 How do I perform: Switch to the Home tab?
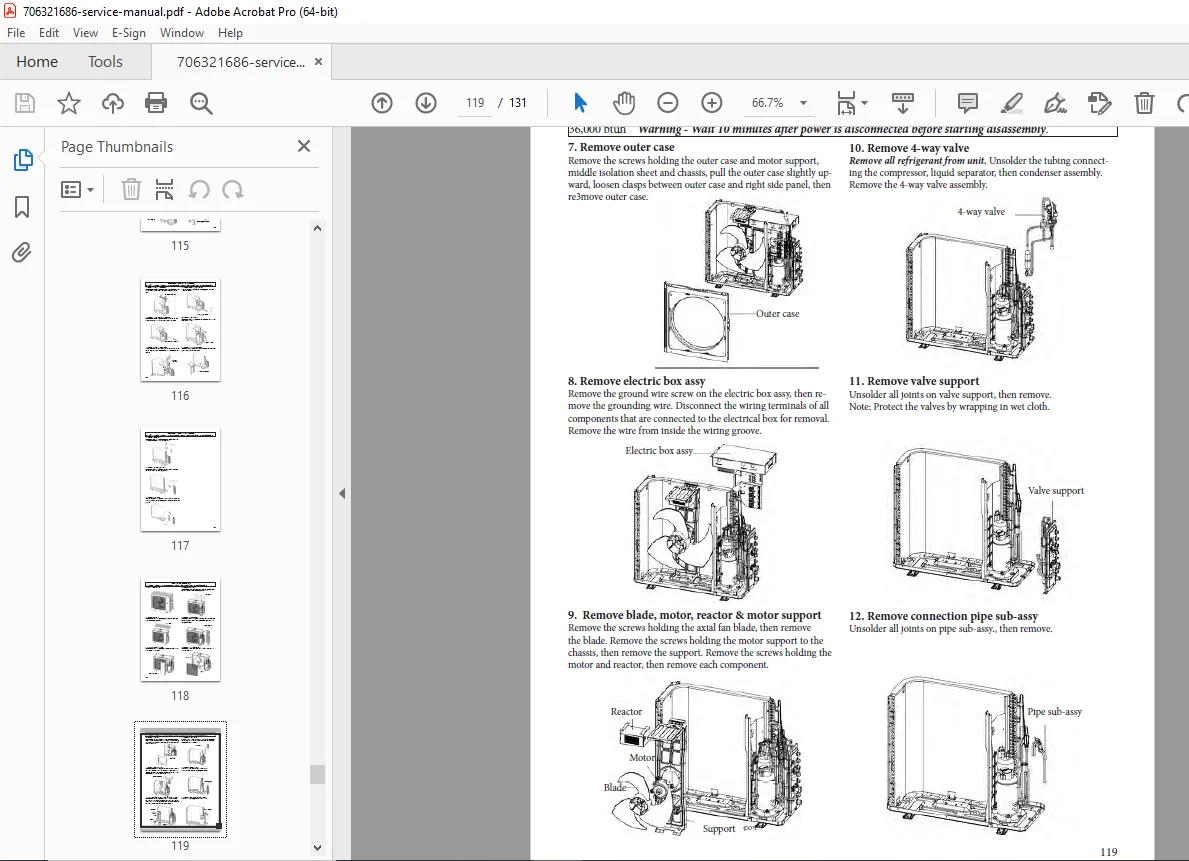tap(37, 61)
